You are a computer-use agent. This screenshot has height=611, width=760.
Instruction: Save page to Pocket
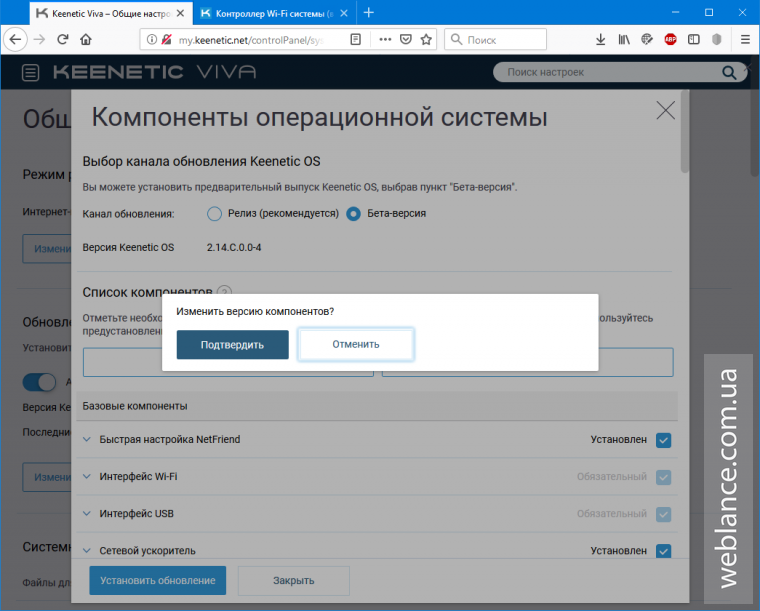tap(406, 39)
